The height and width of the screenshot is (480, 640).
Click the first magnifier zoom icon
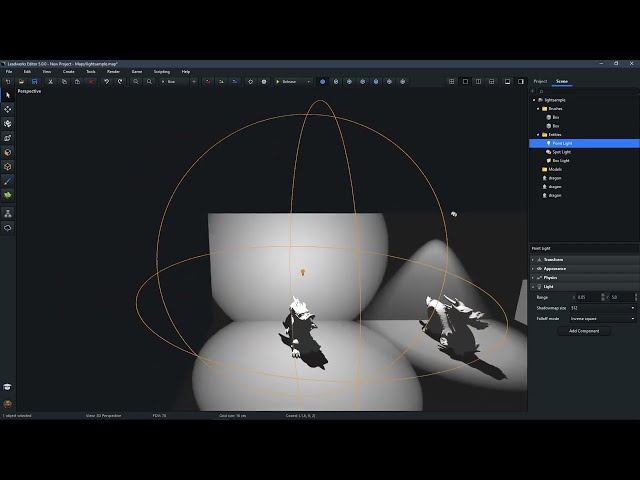(x=136, y=82)
